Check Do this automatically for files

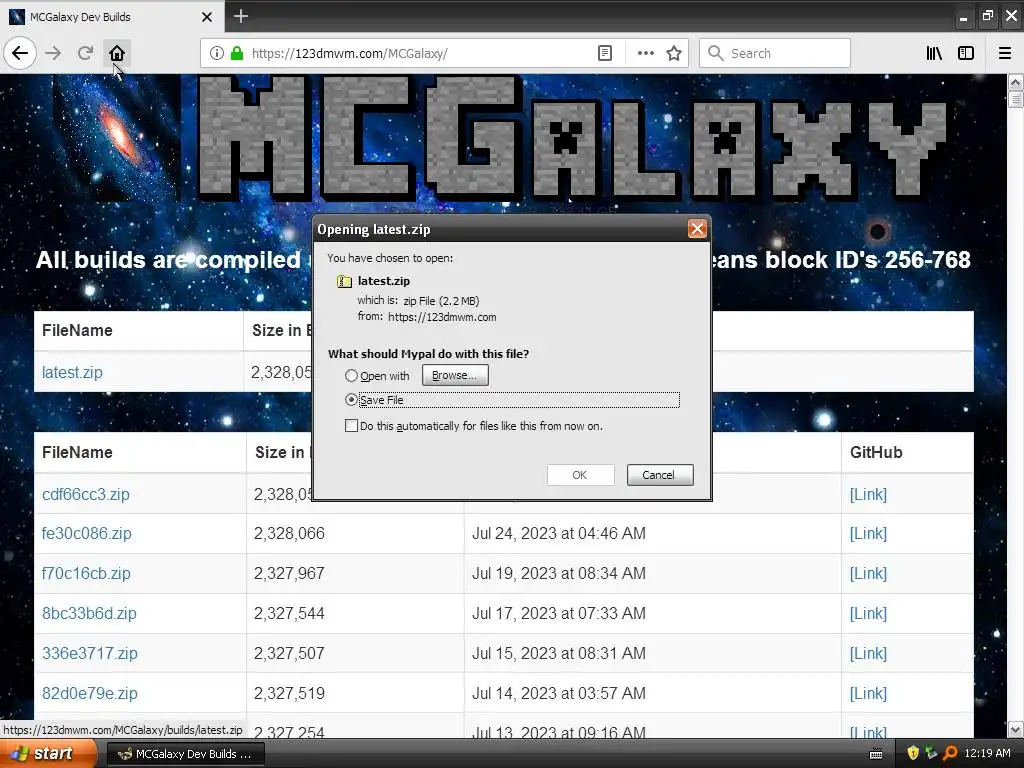(351, 426)
